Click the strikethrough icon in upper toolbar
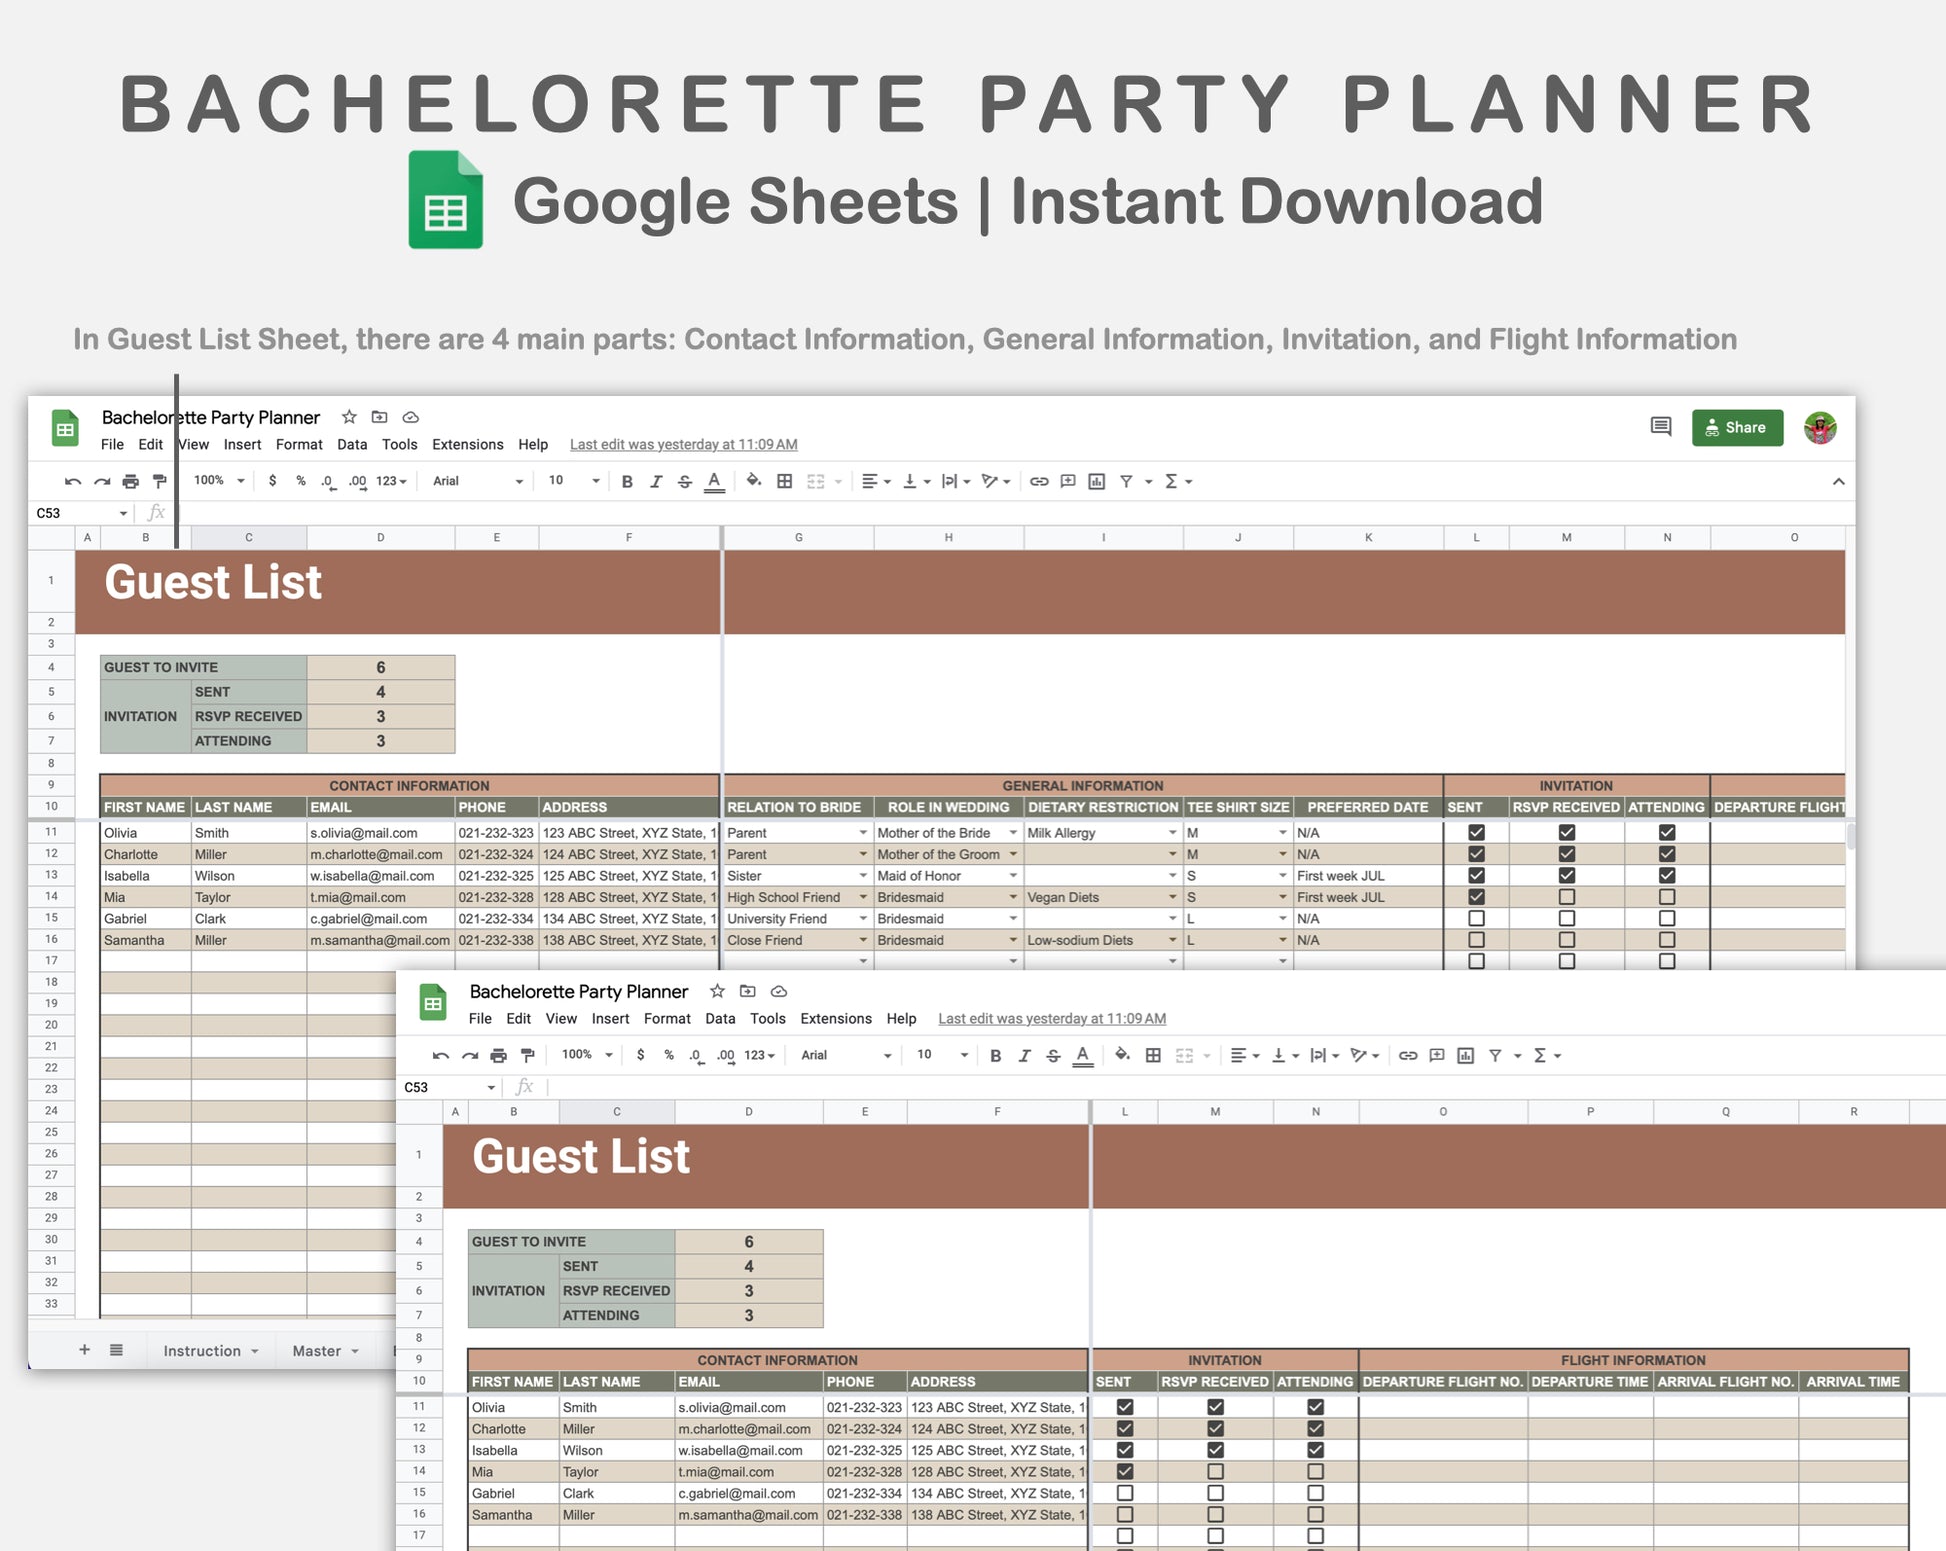 click(x=685, y=482)
